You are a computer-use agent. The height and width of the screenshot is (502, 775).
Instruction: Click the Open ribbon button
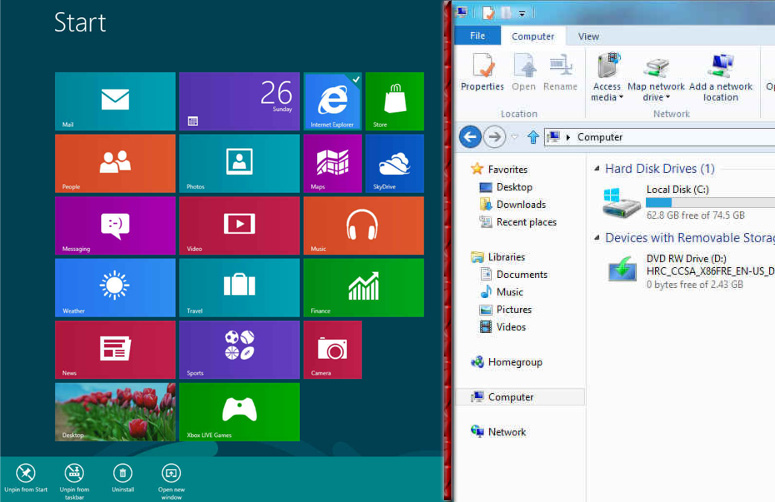[523, 73]
